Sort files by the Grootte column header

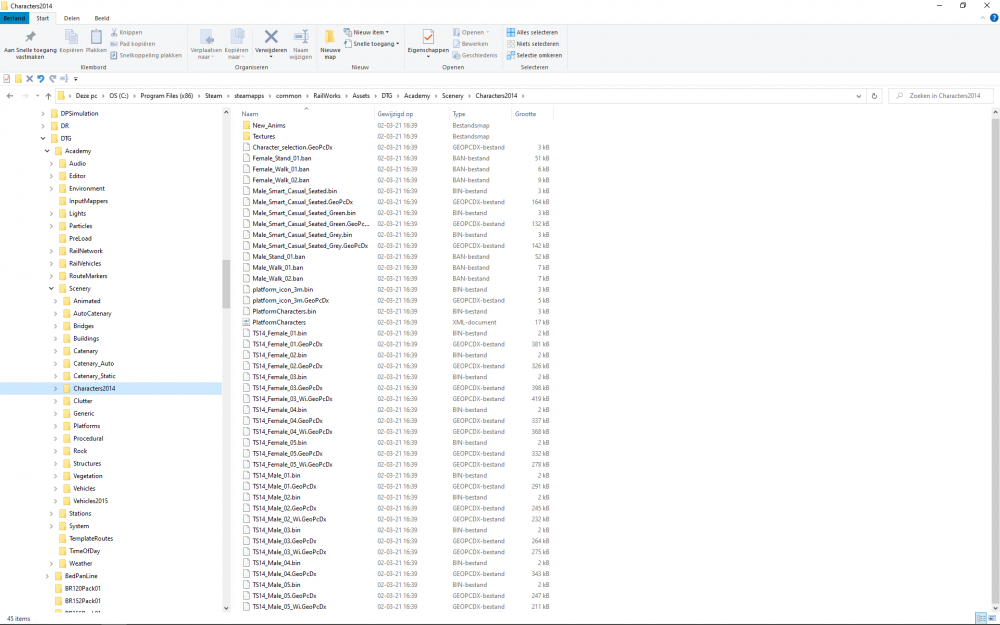(x=526, y=114)
